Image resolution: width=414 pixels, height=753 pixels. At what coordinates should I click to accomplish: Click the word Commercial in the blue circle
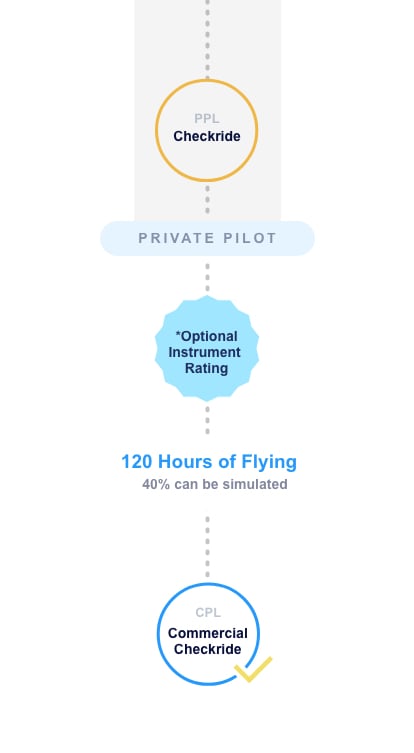point(208,633)
